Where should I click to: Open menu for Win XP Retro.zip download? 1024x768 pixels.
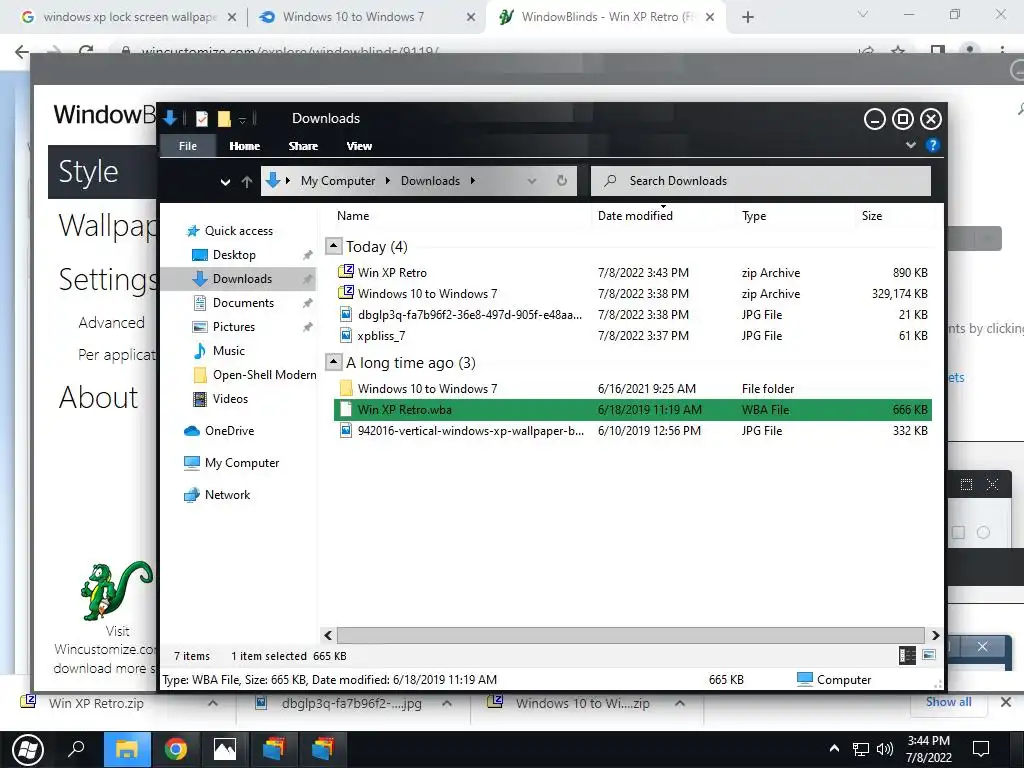coord(213,703)
